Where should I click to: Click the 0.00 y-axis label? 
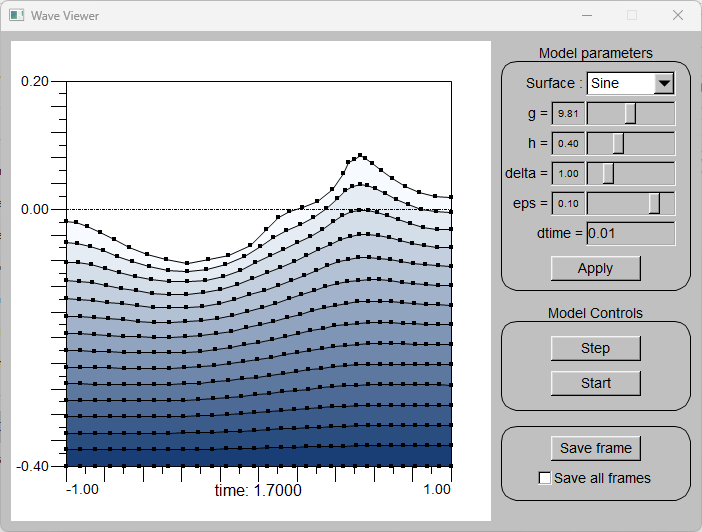pos(34,209)
